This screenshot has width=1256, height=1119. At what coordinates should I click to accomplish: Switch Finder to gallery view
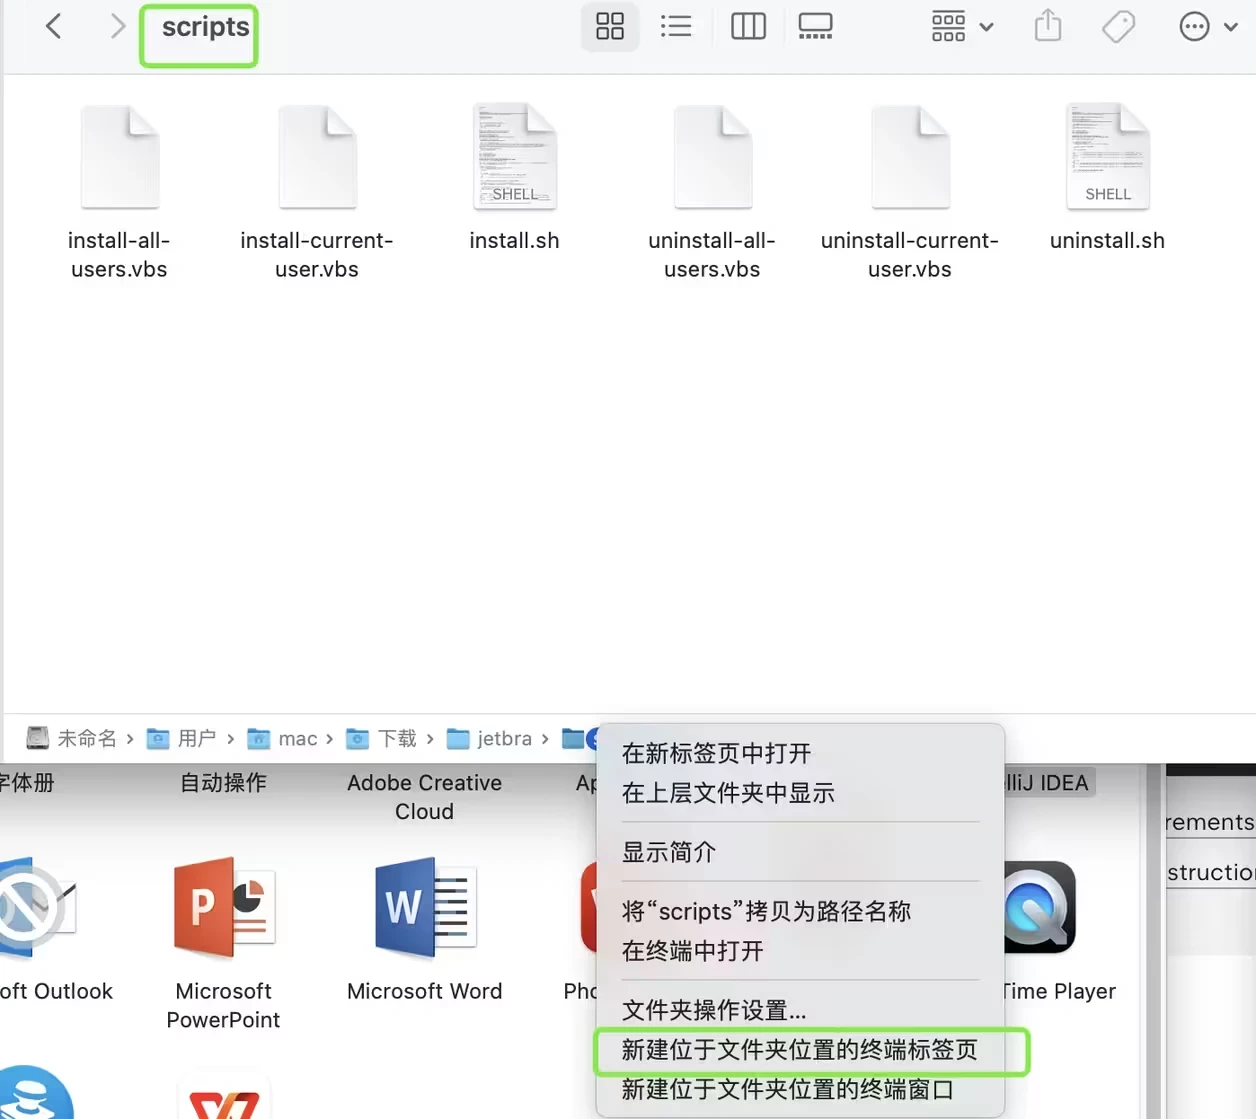pos(816,27)
